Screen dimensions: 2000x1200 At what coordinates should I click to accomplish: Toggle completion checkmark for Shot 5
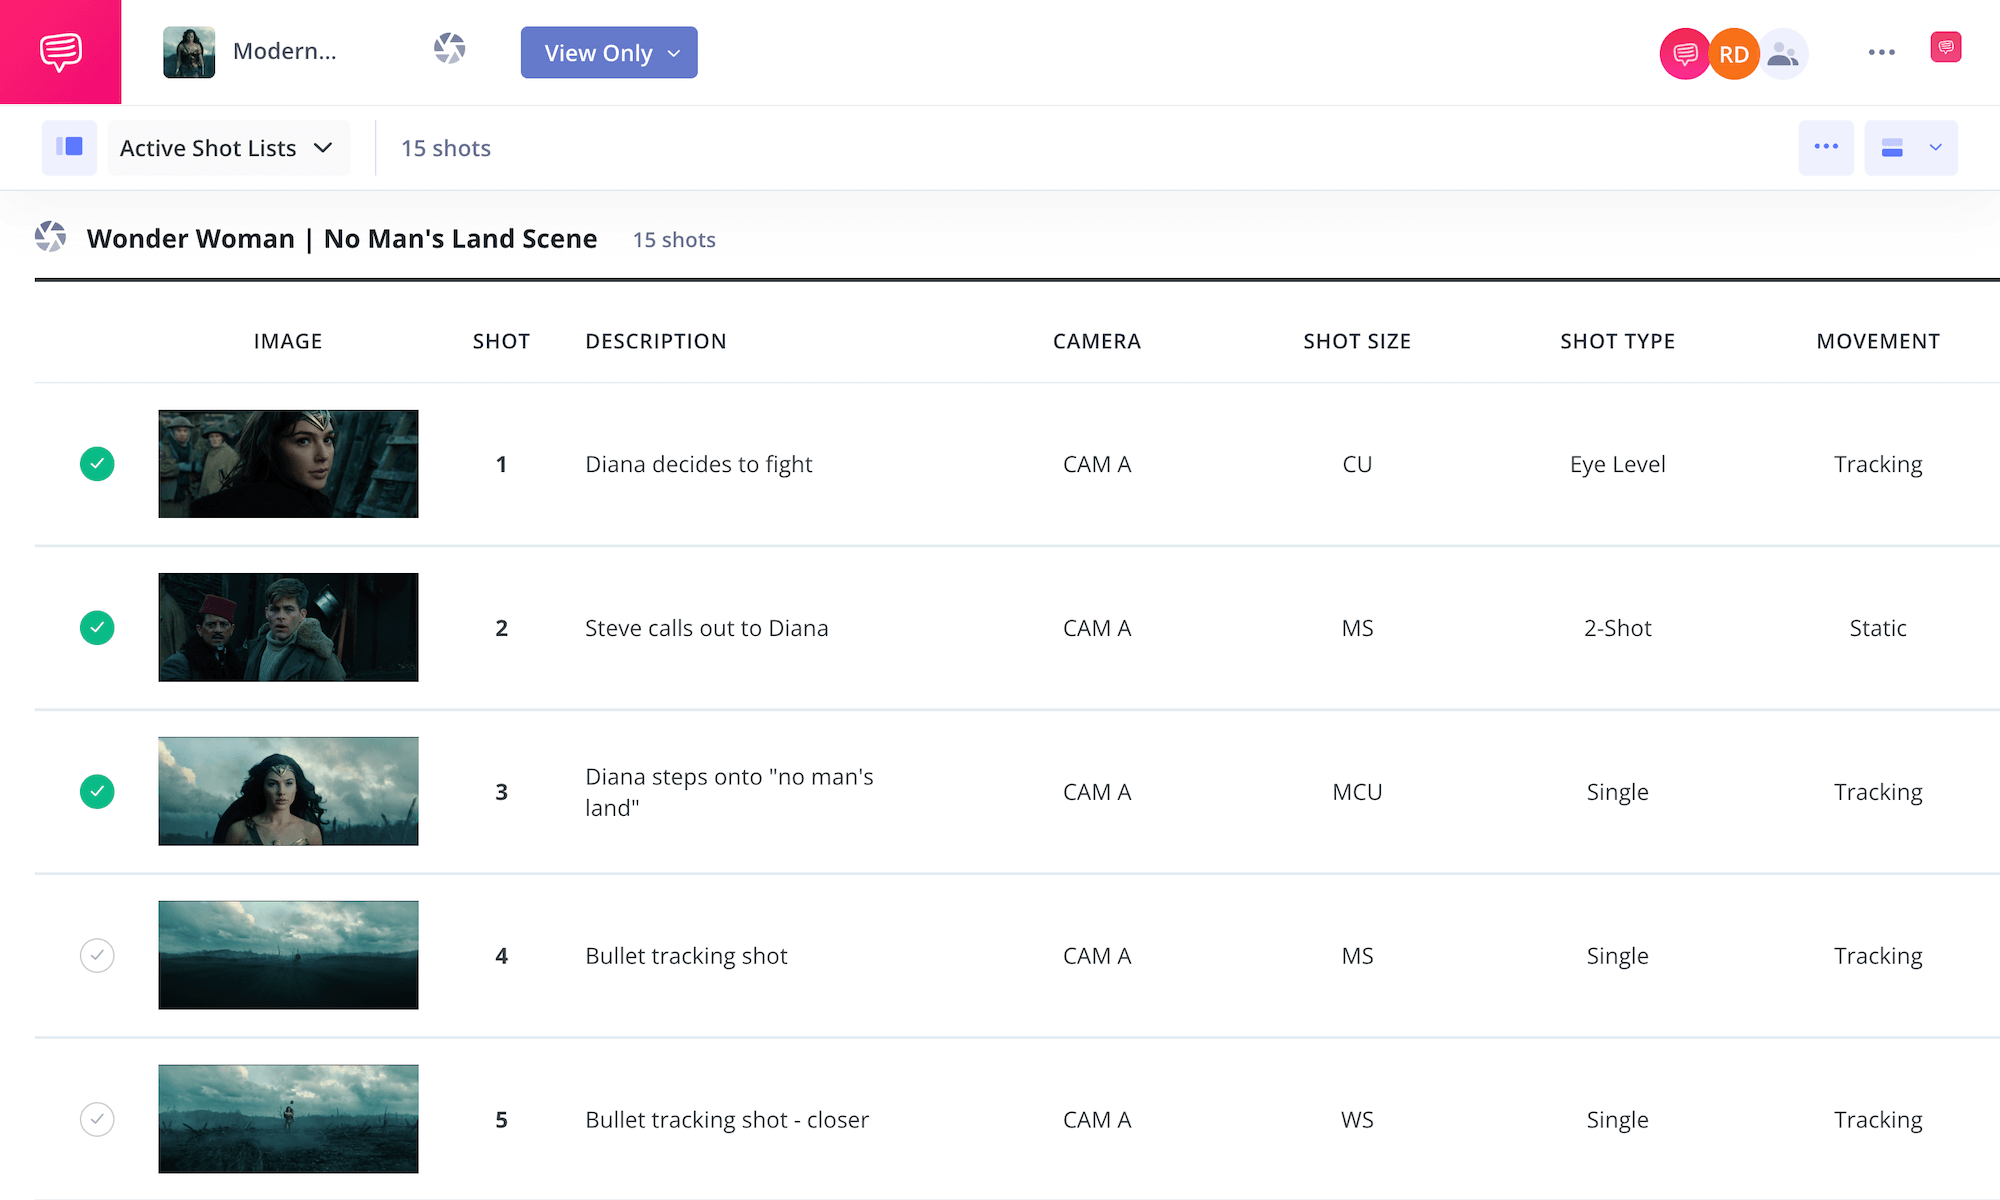click(97, 1119)
